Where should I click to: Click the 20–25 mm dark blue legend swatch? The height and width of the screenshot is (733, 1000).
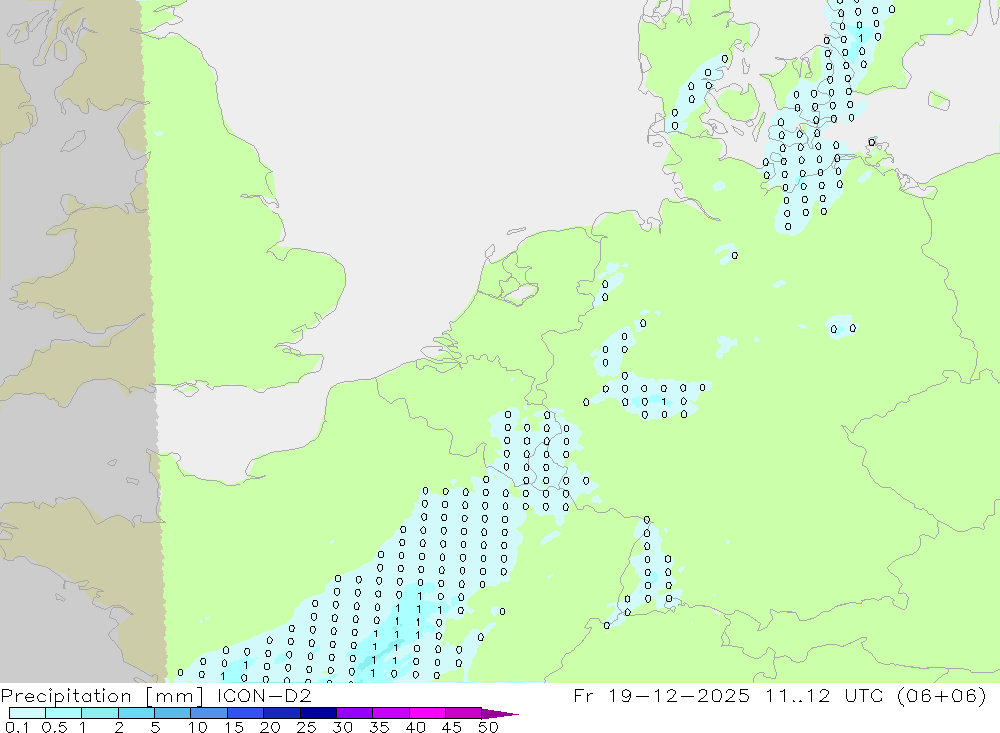(282, 713)
